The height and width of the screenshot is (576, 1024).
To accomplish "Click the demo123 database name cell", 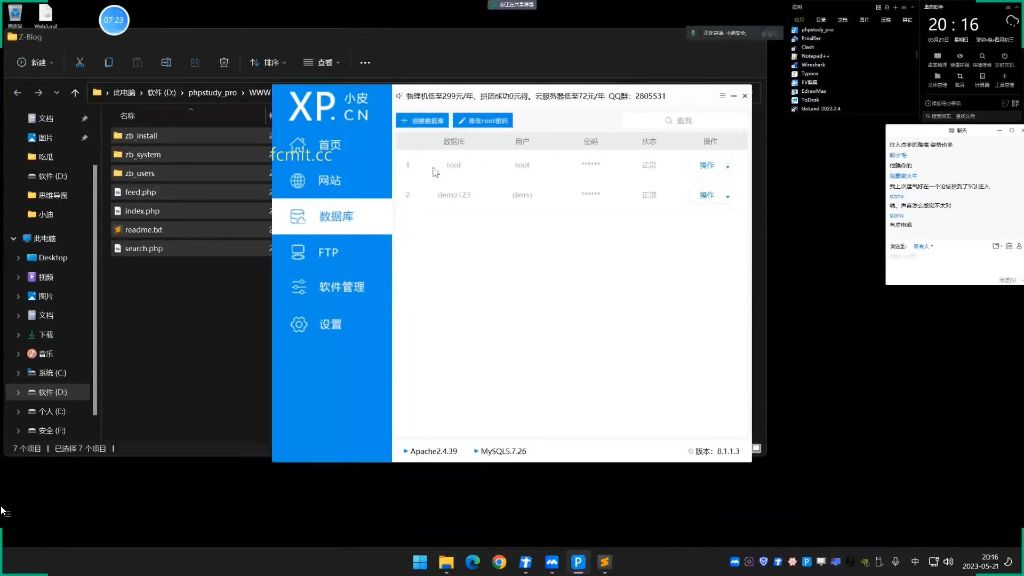I will [x=454, y=195].
